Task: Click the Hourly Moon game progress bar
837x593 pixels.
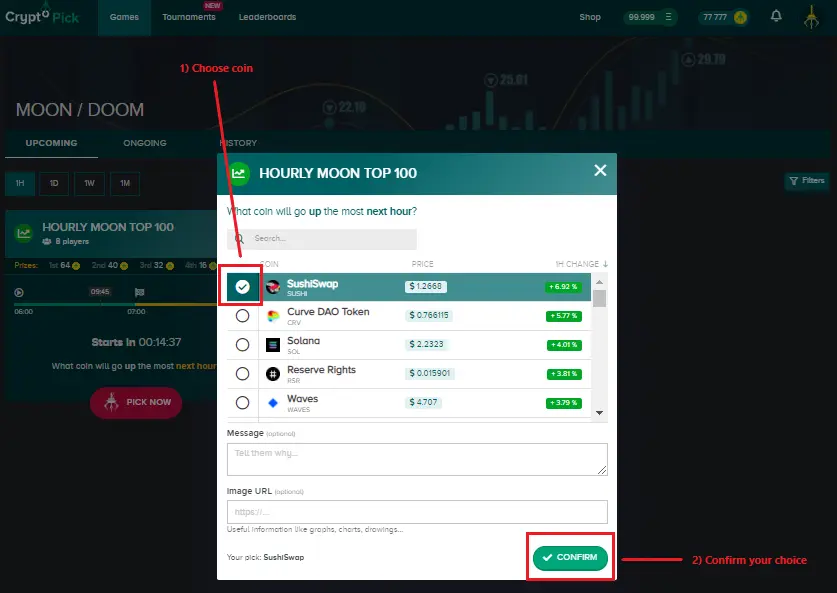Action: coord(115,304)
